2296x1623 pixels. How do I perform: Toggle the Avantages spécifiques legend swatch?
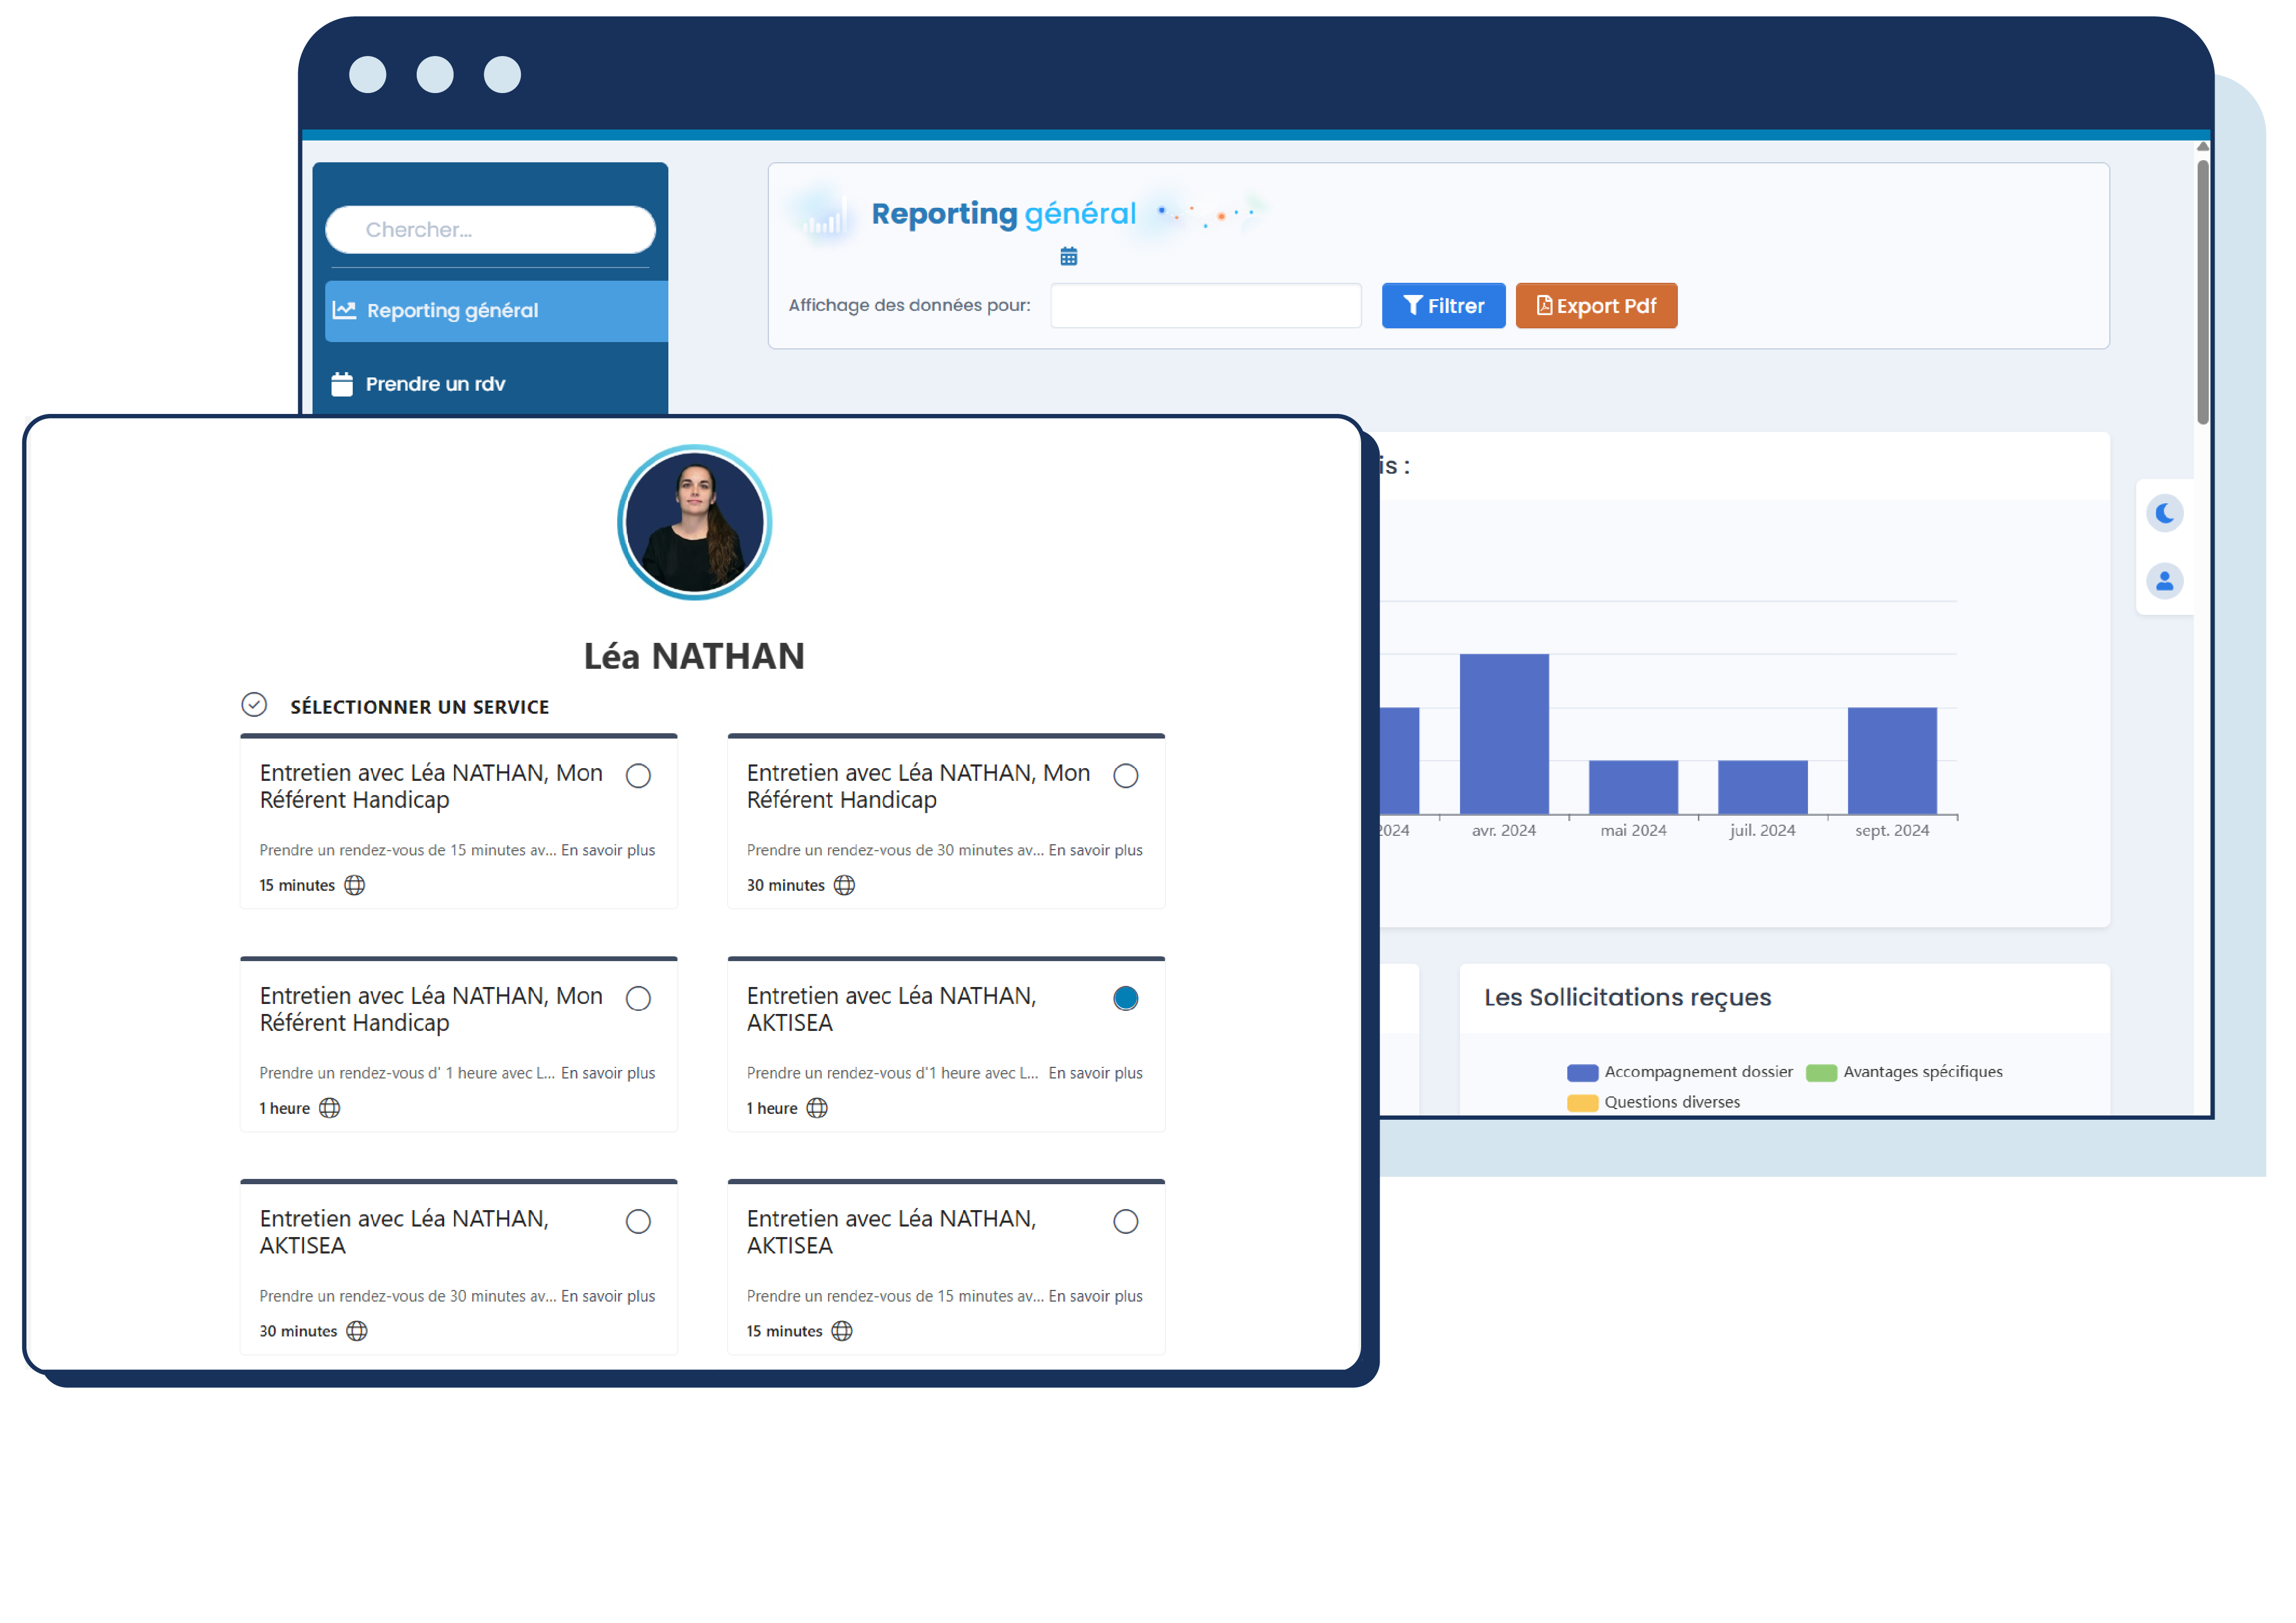tap(1821, 1073)
